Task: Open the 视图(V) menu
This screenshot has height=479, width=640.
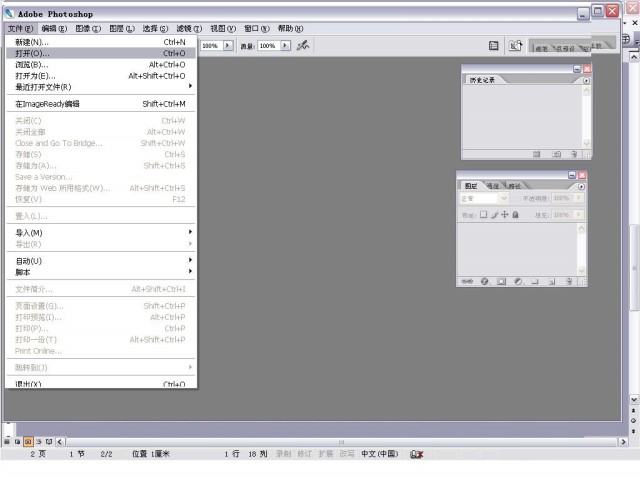Action: point(223,29)
